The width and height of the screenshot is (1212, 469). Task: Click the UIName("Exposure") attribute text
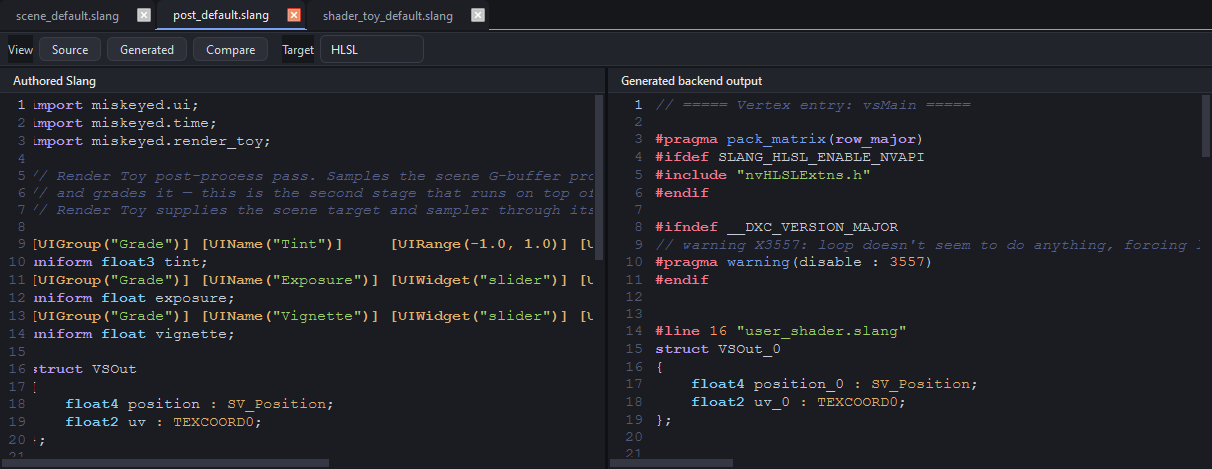290,281
